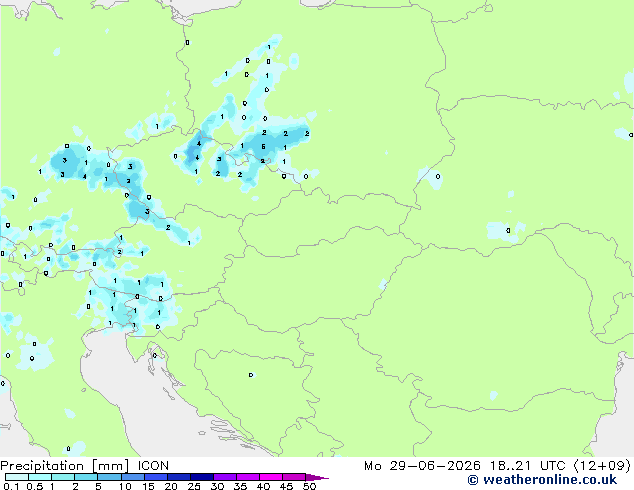The image size is (634, 490).
Task: Select the 0.1–0.5 mm palest cyan swatch
Action: (x=17, y=477)
